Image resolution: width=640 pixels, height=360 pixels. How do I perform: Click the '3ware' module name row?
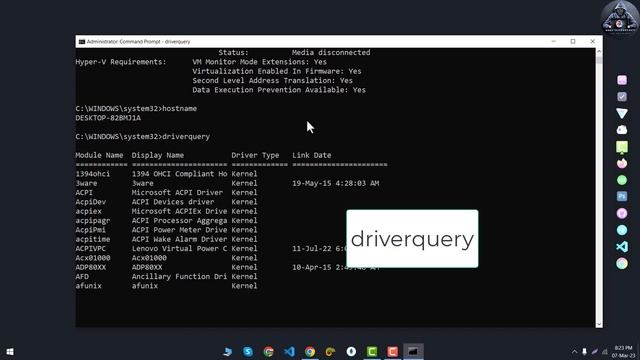coord(86,183)
